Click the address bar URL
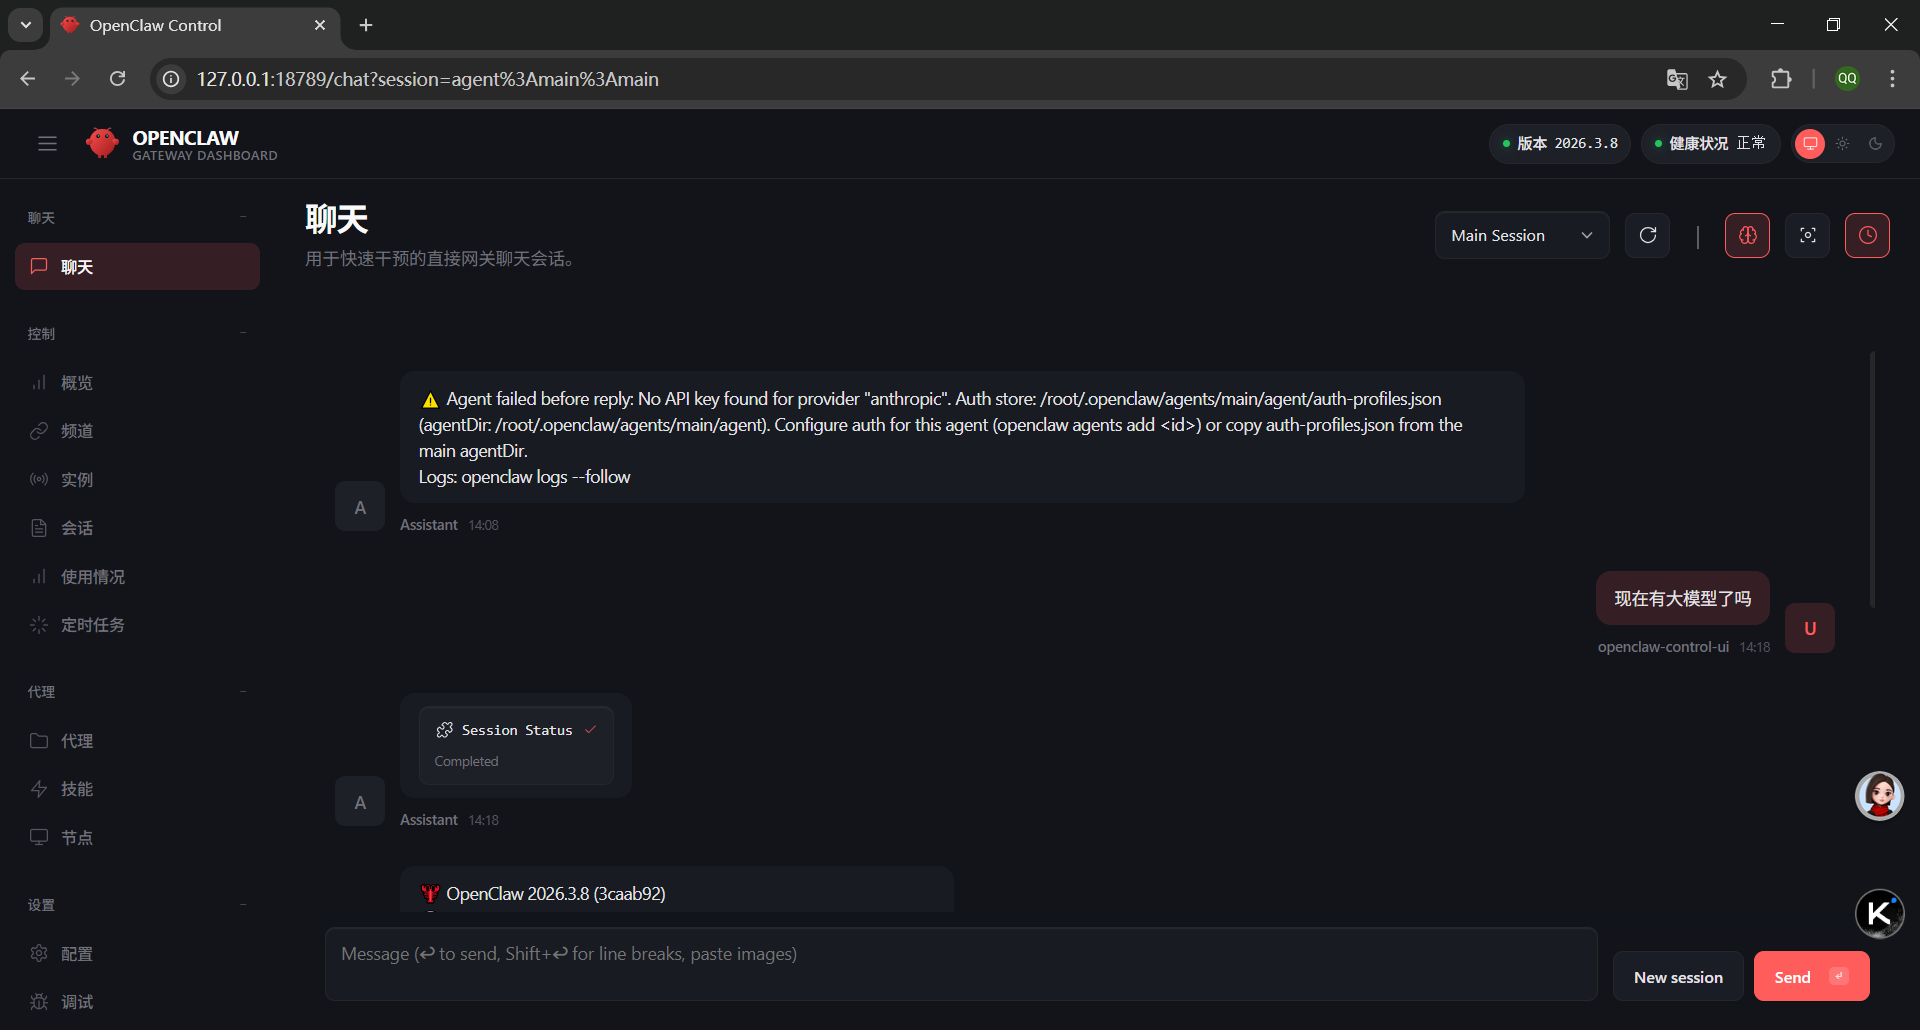Screen dimensions: 1920x1030 click(428, 79)
